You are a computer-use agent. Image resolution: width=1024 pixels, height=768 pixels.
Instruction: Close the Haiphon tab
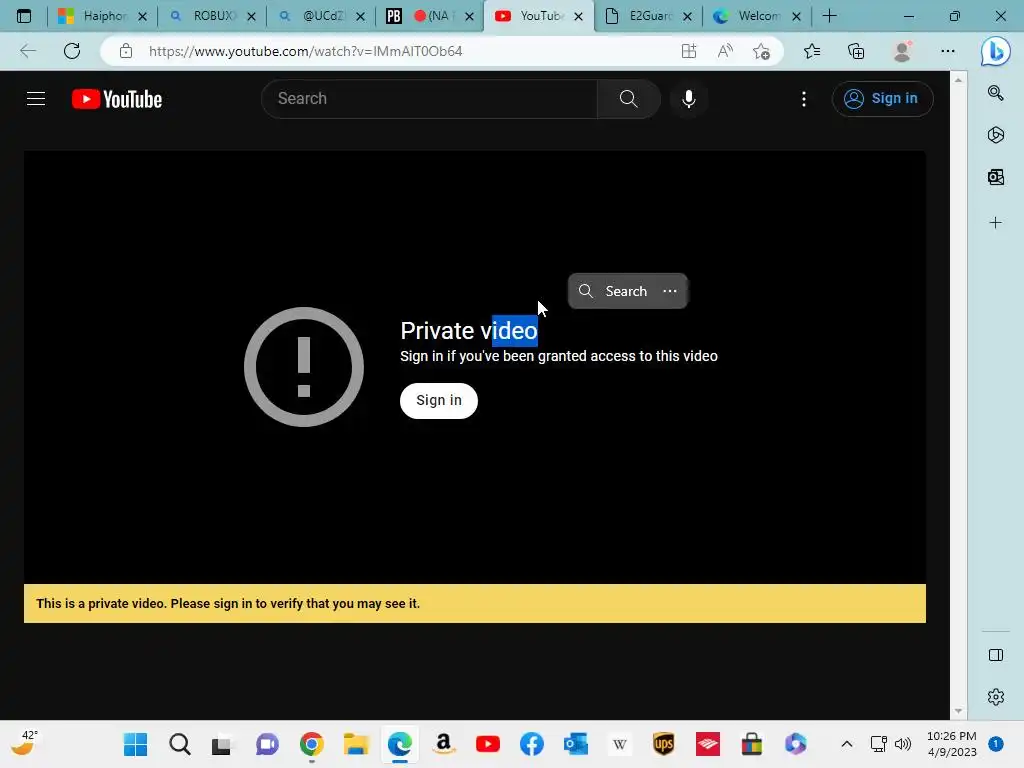(142, 16)
